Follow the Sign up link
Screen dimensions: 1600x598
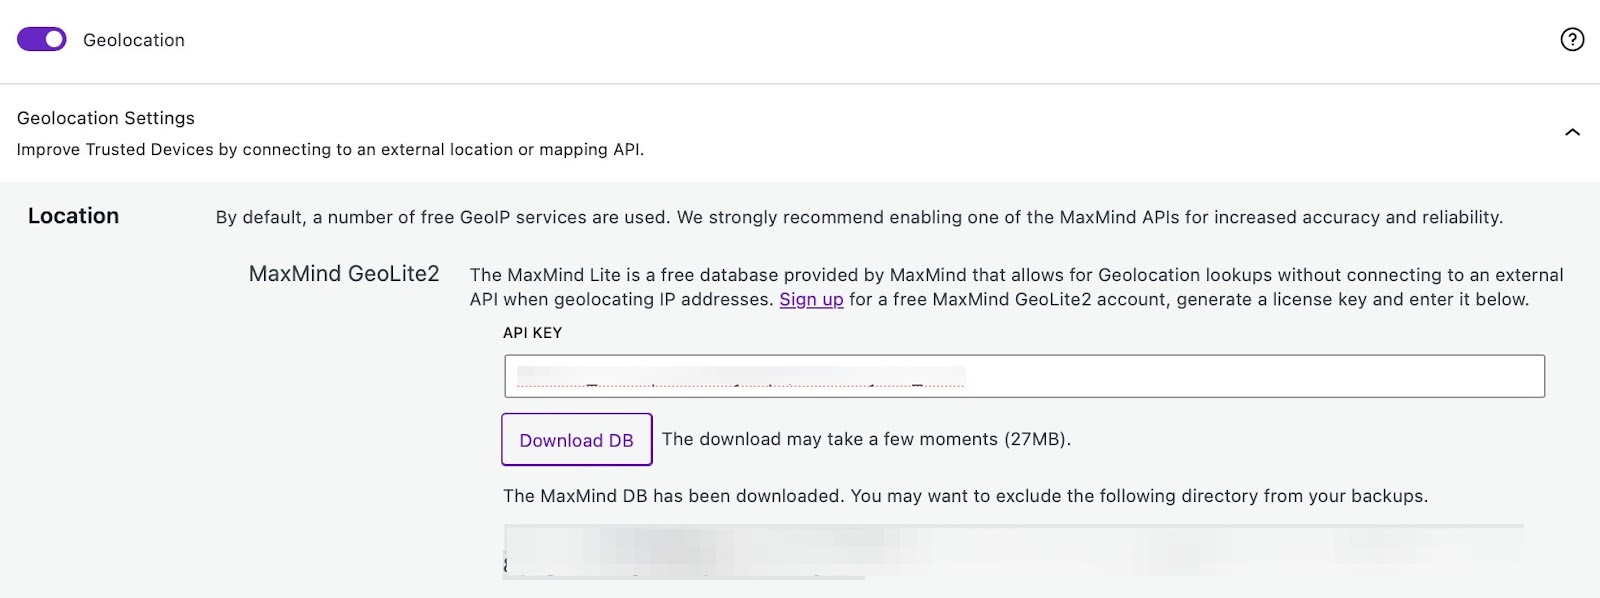[811, 299]
